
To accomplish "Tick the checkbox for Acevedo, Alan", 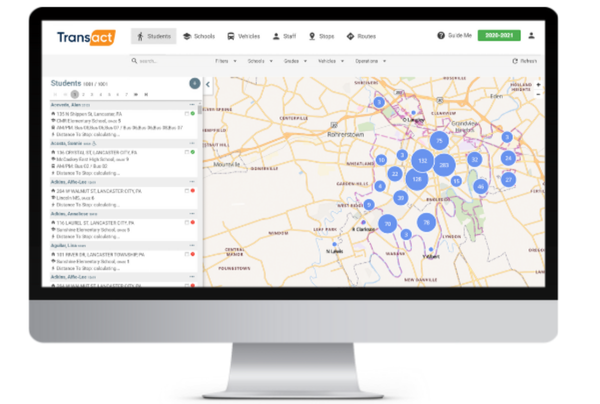I will click(187, 114).
